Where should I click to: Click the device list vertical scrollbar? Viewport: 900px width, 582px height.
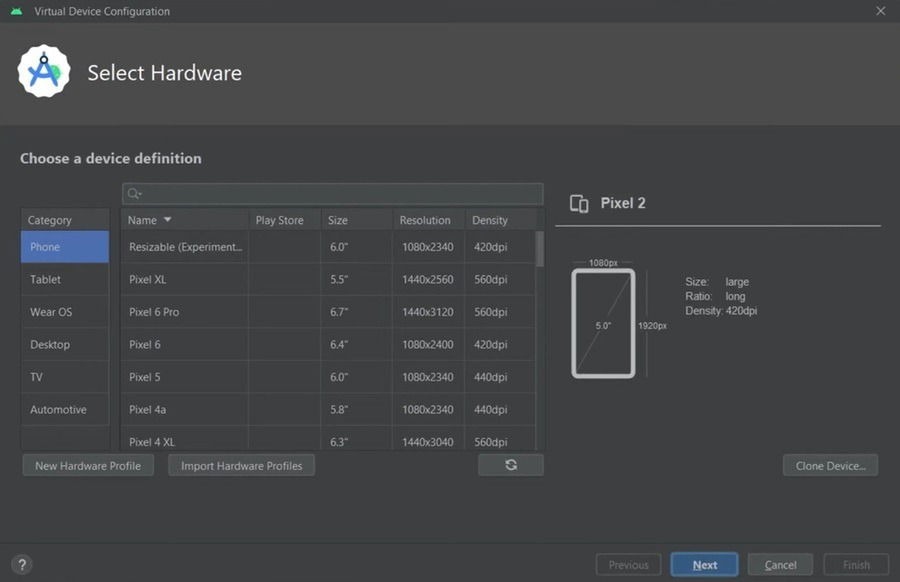(540, 250)
